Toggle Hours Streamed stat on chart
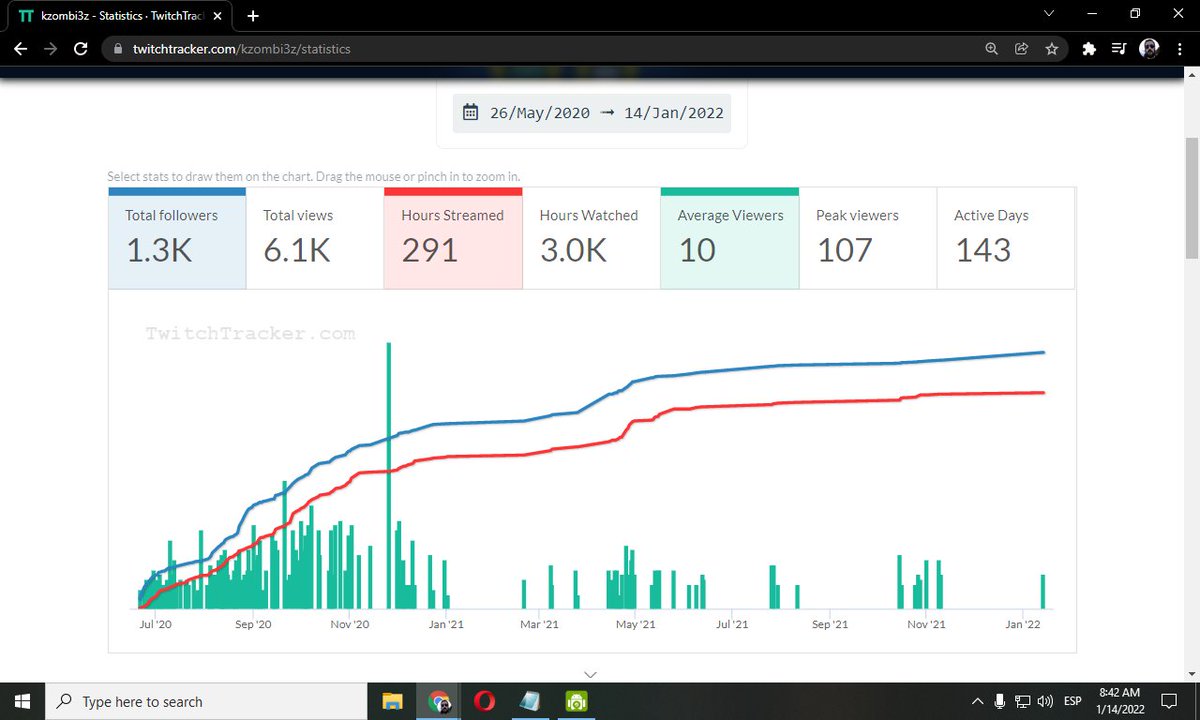 point(453,238)
